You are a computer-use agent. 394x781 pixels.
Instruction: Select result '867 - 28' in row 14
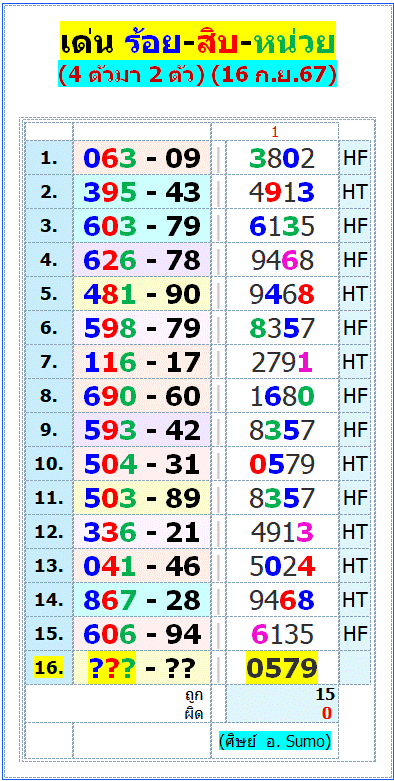click(x=142, y=600)
